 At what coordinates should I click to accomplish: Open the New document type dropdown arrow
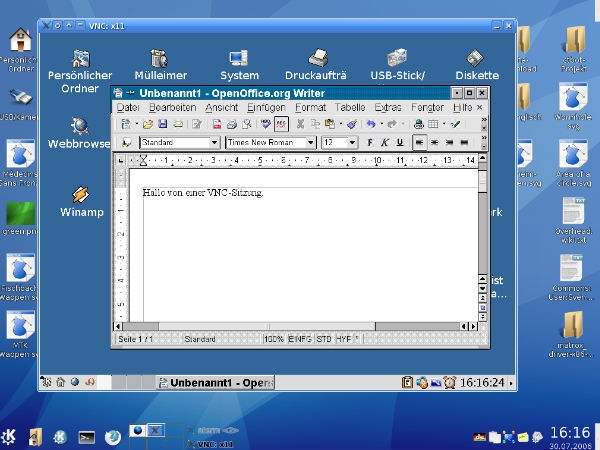[137, 124]
